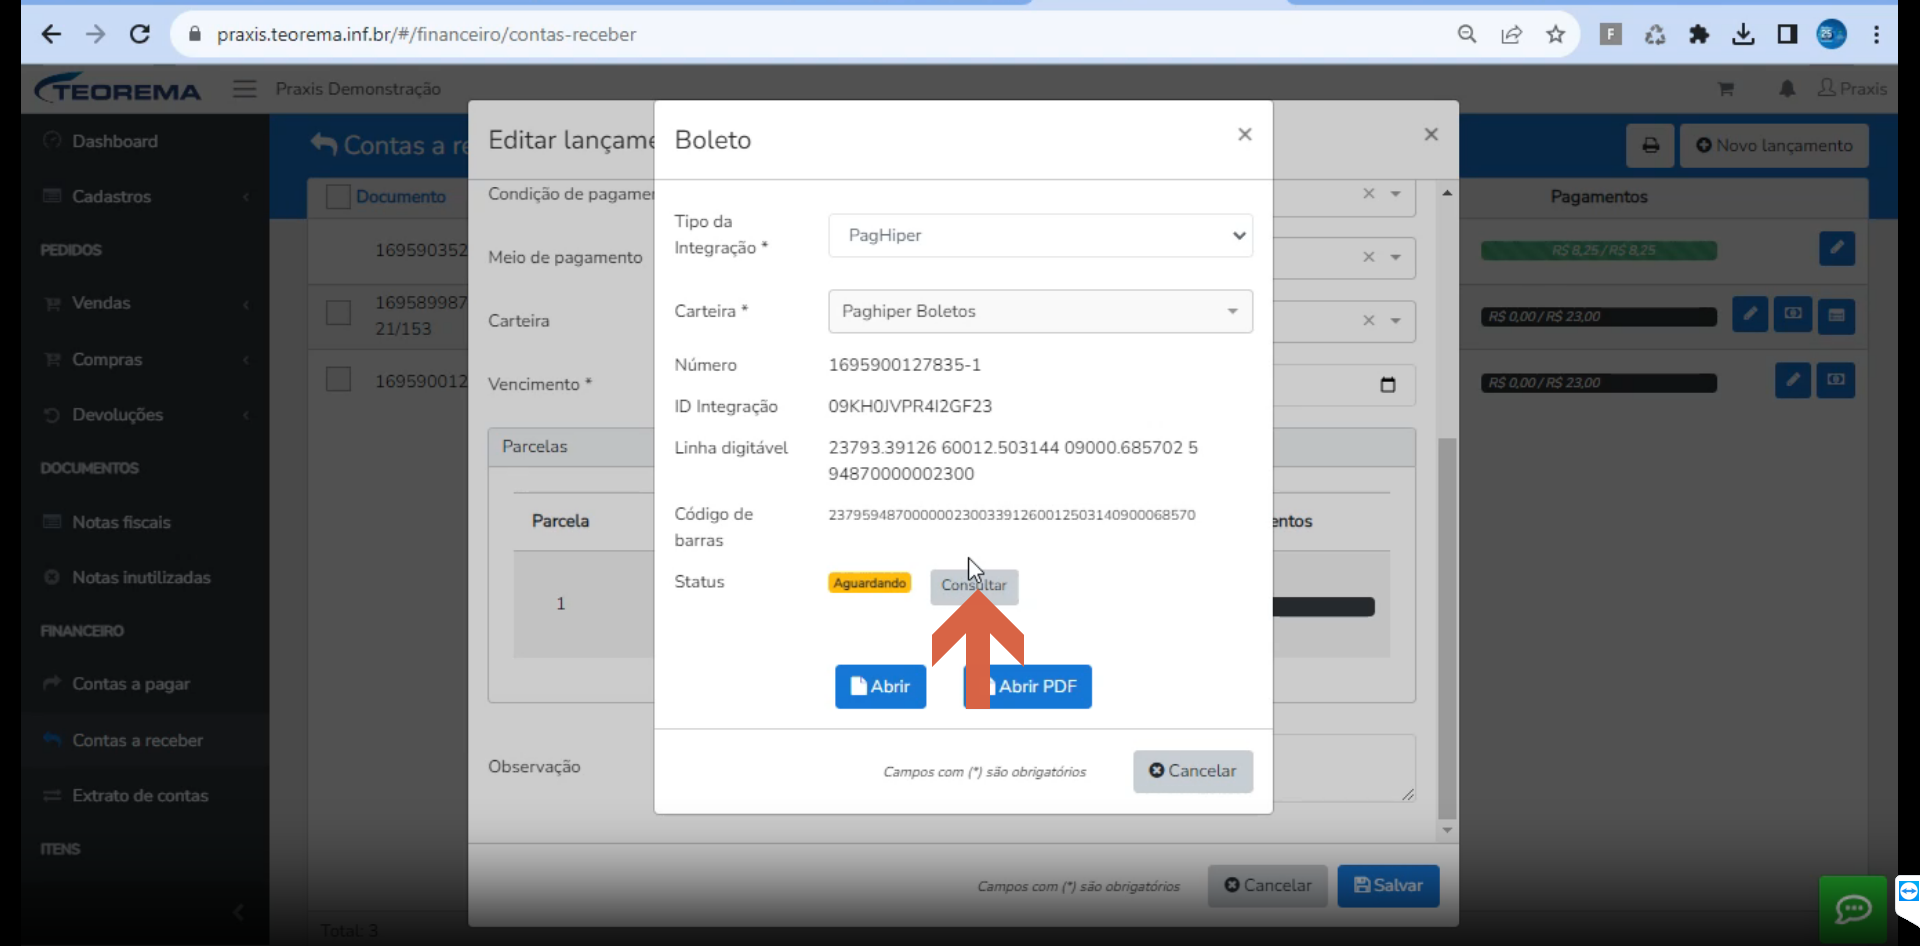
Task: Clear the Carteira field in the edit form
Action: pyautogui.click(x=1369, y=320)
